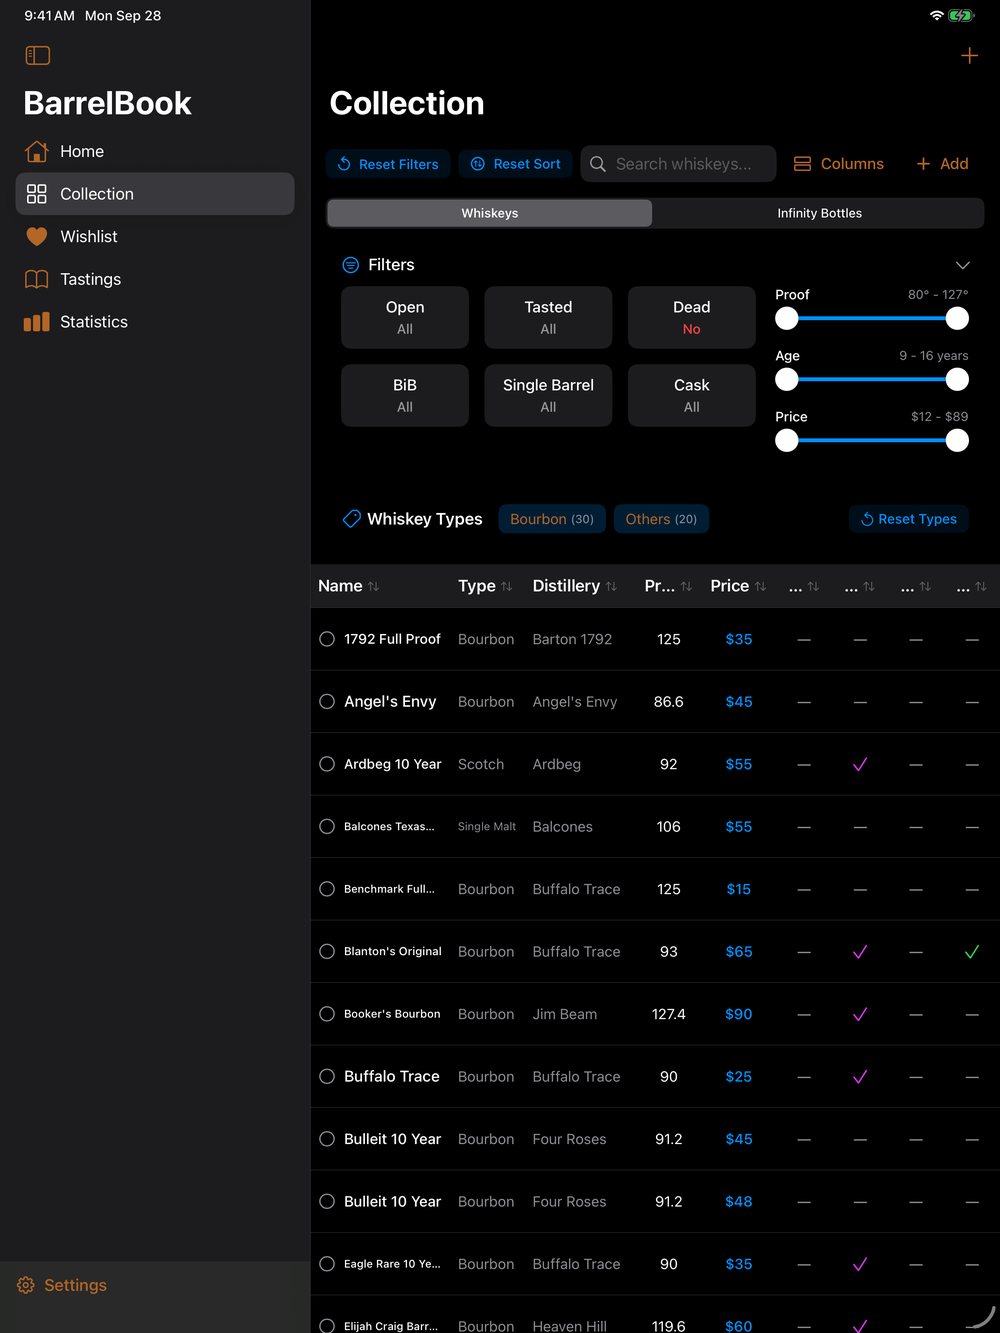
Task: Click the Age slider's right handle
Action: click(957, 379)
